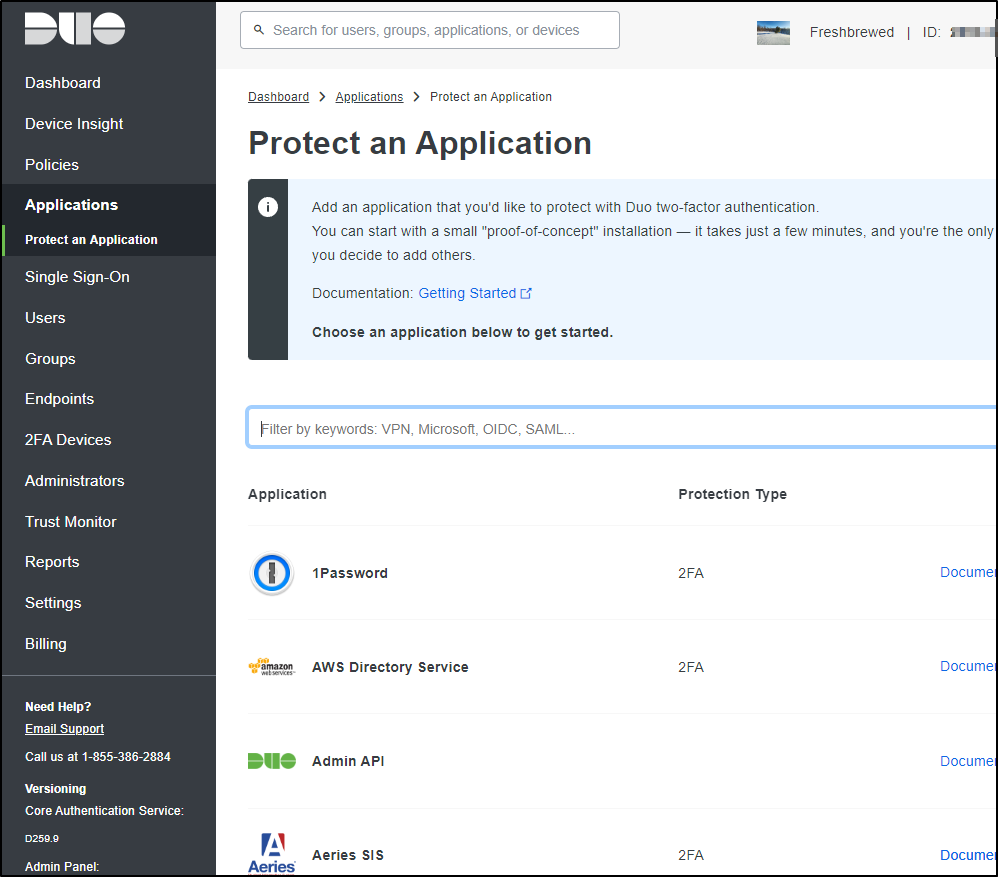Click the 1Password application name

click(349, 573)
